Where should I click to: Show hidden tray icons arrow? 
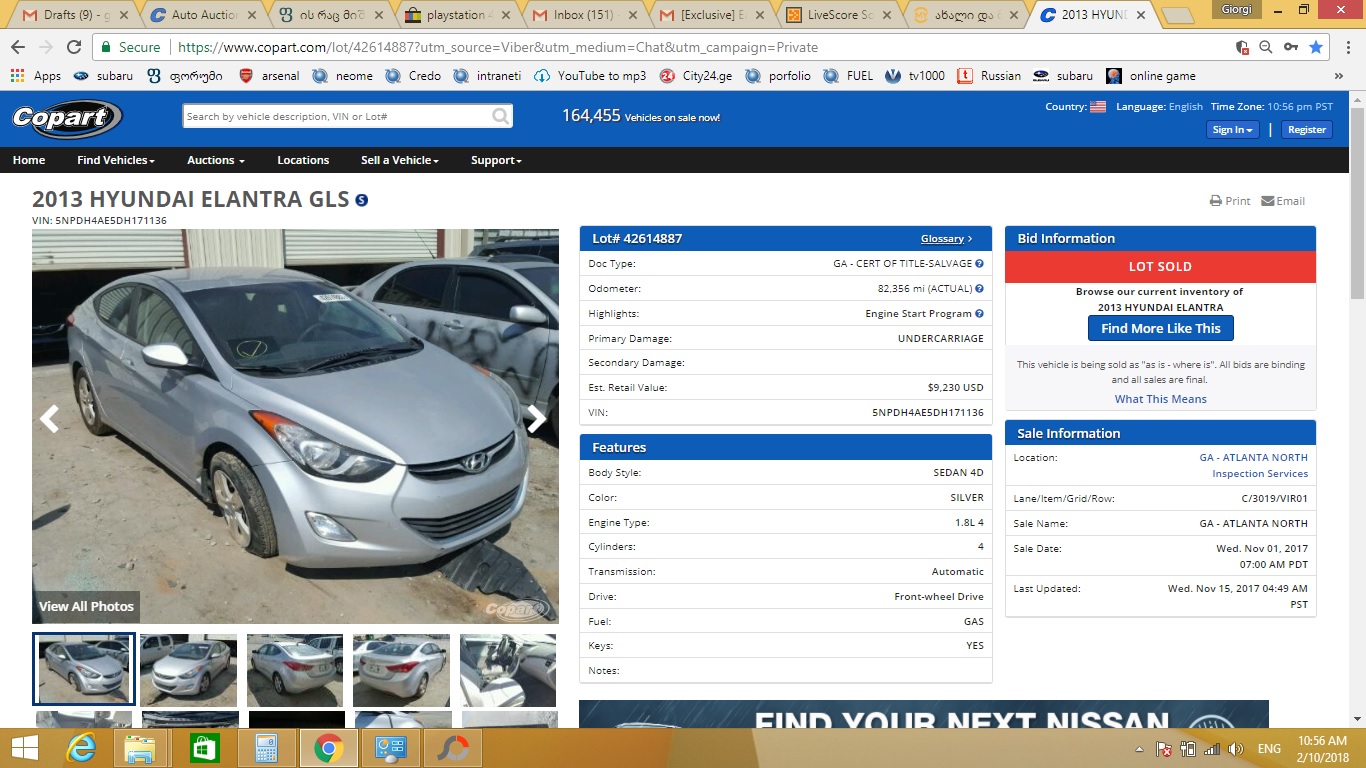[x=1140, y=749]
